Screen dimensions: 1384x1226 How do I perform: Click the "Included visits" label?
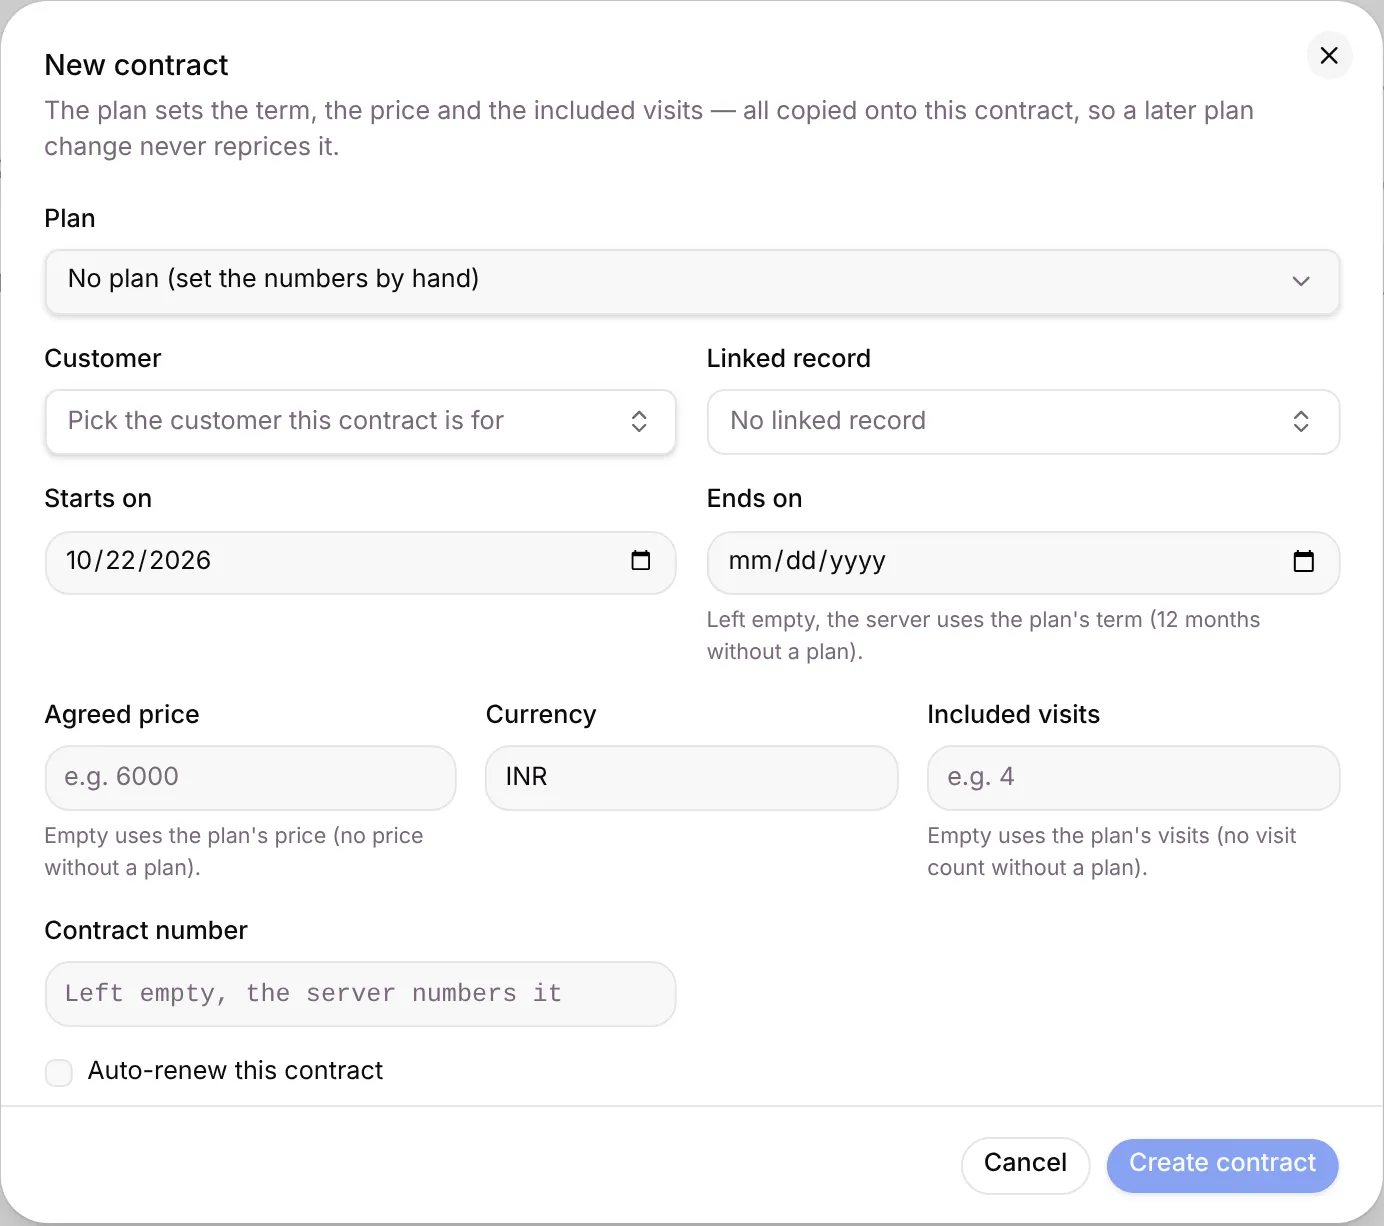[x=1013, y=715]
